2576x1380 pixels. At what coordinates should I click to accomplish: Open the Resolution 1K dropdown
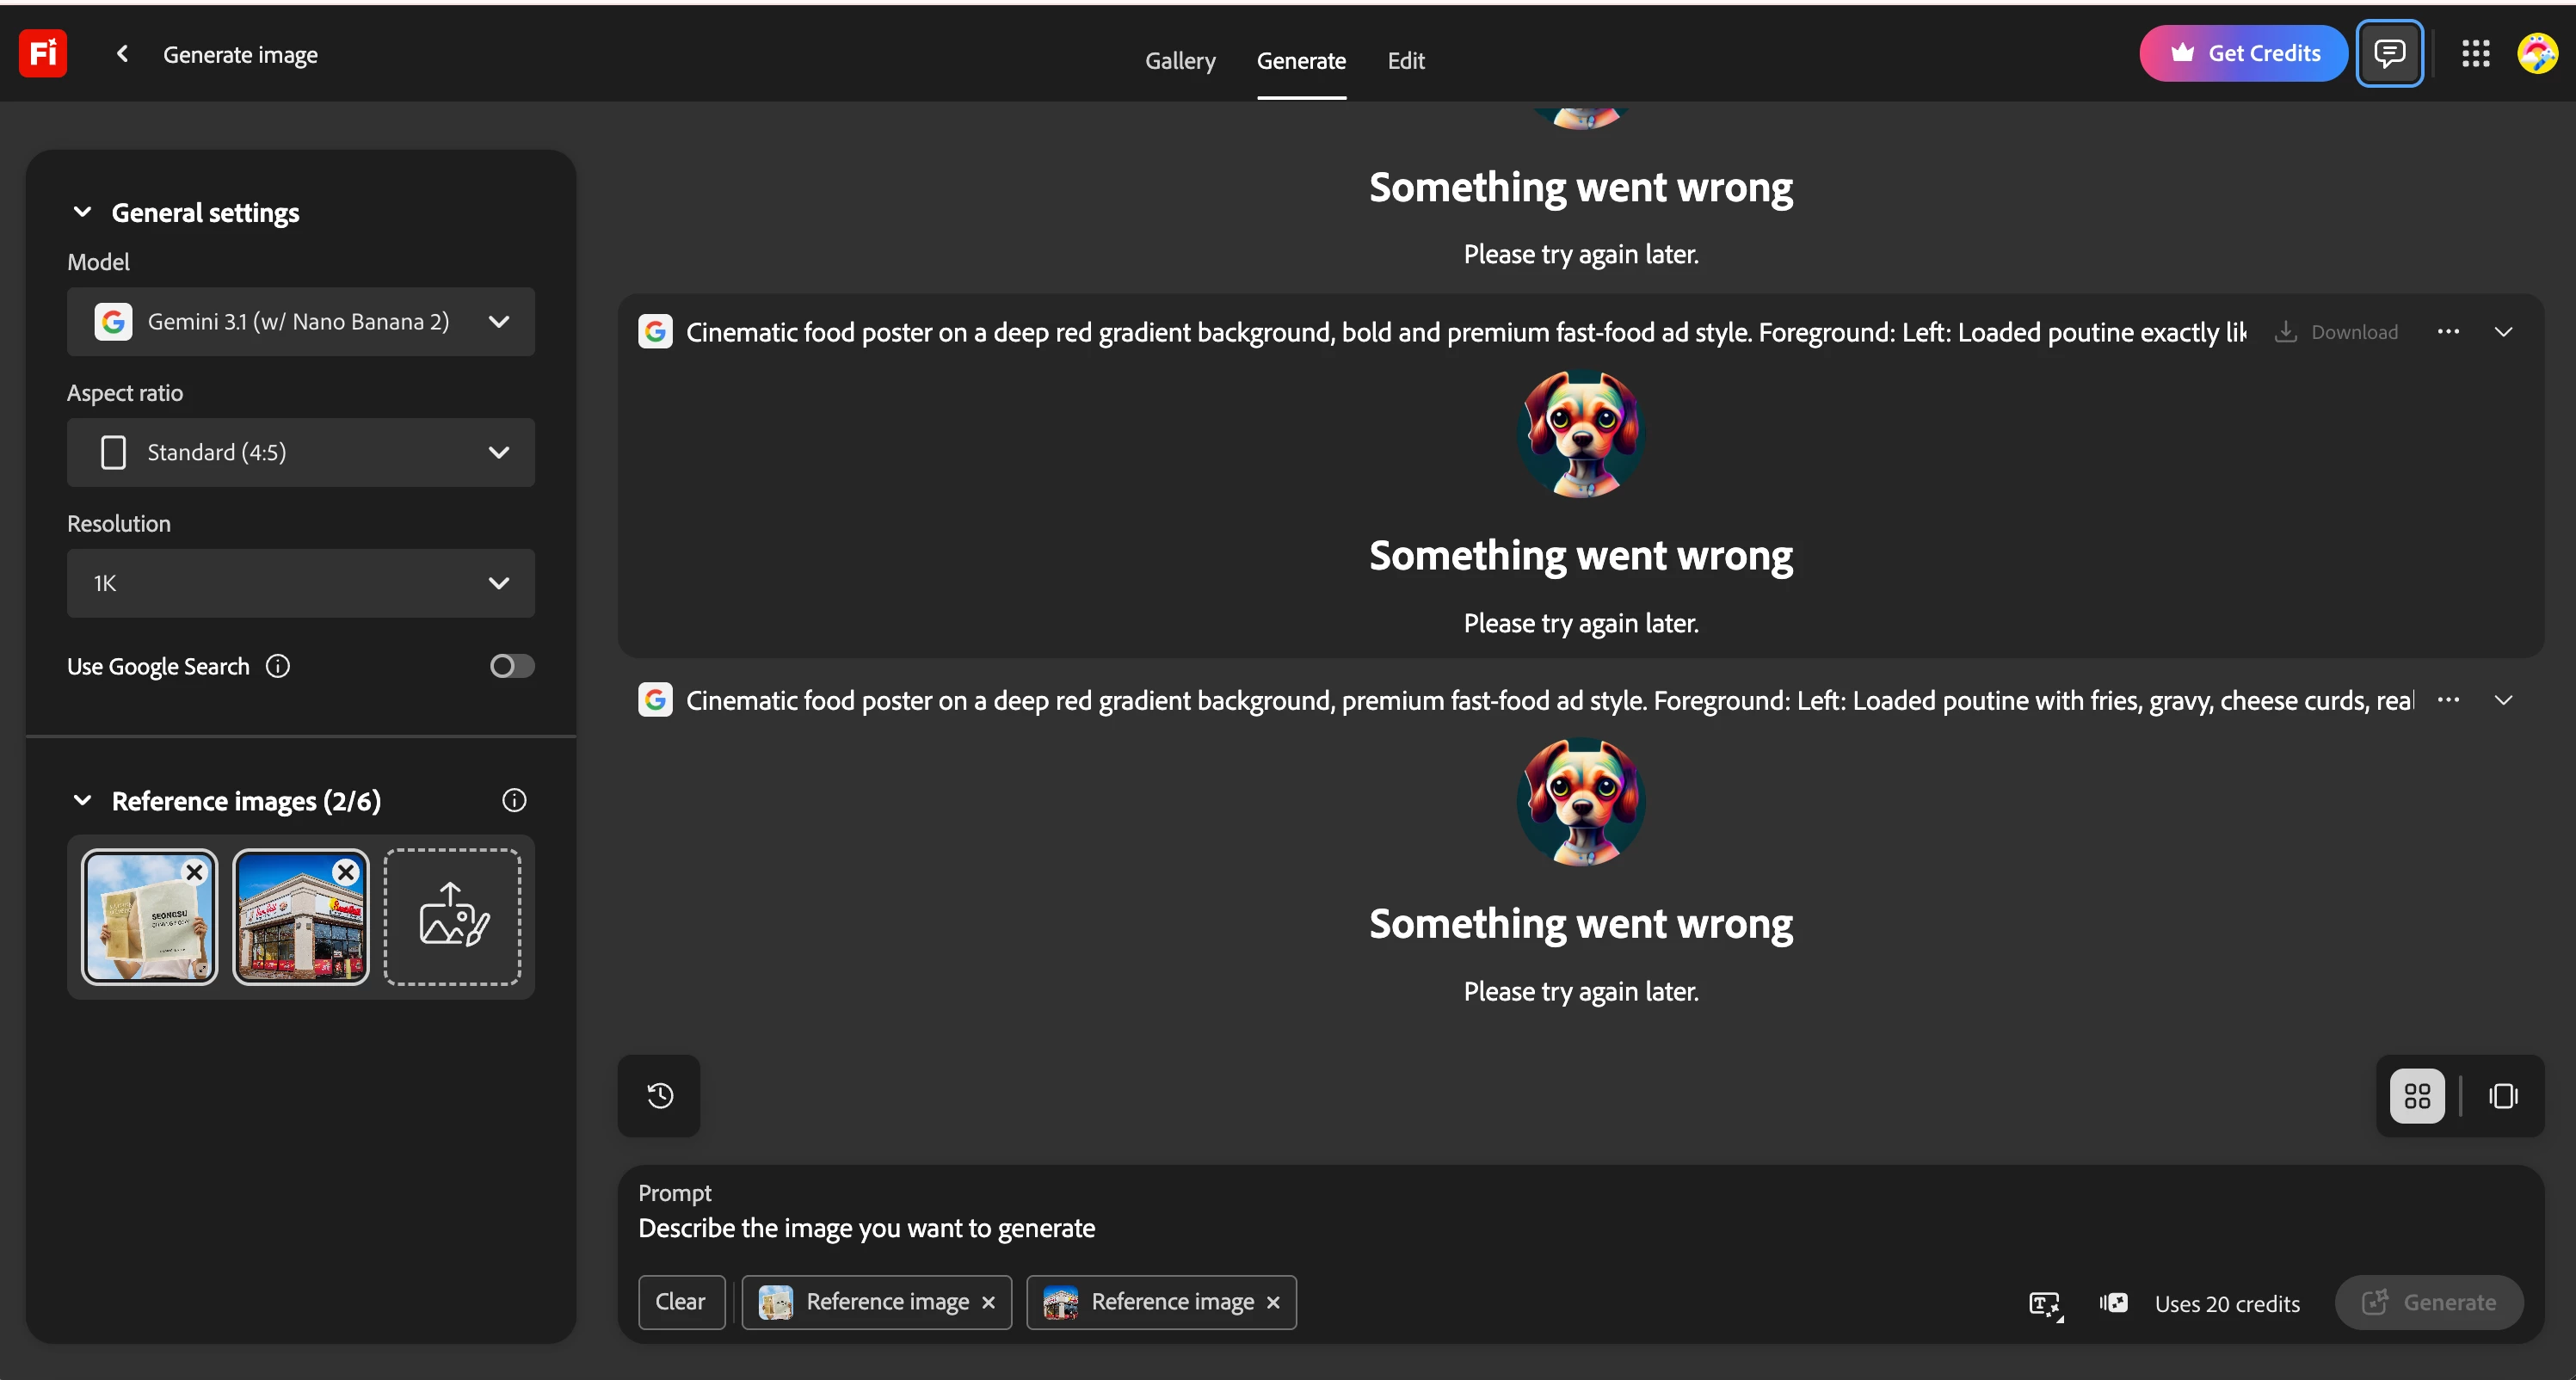(300, 583)
